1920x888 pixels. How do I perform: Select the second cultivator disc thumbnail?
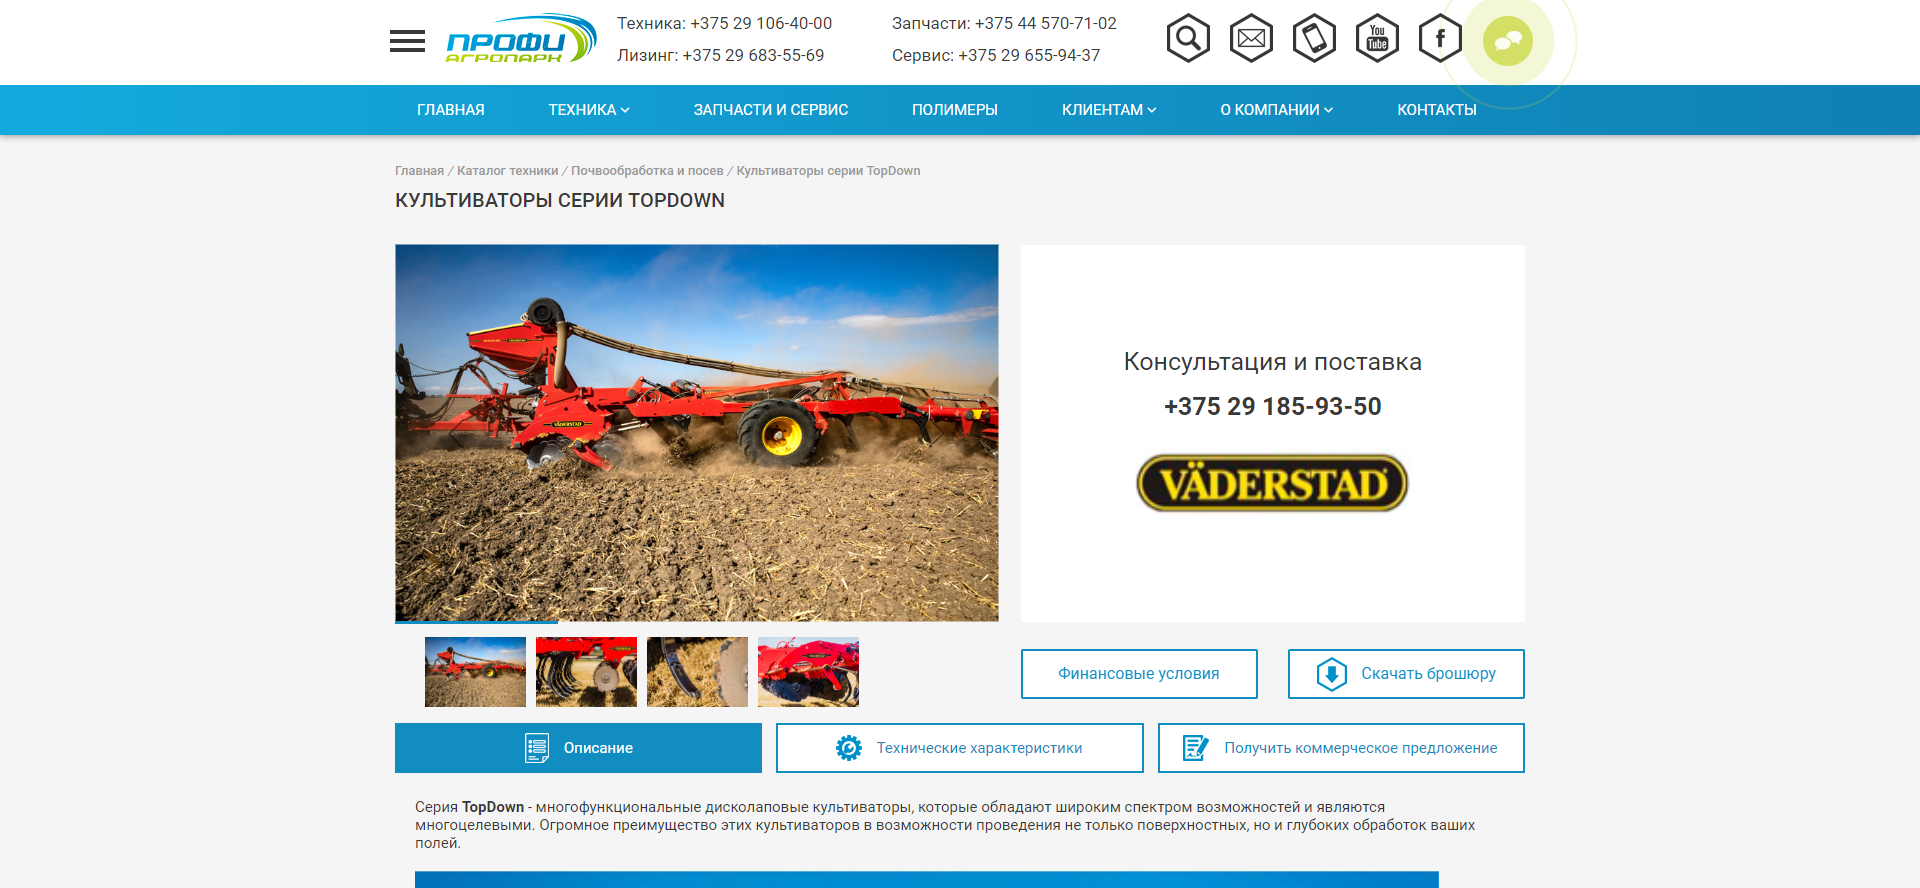(586, 672)
